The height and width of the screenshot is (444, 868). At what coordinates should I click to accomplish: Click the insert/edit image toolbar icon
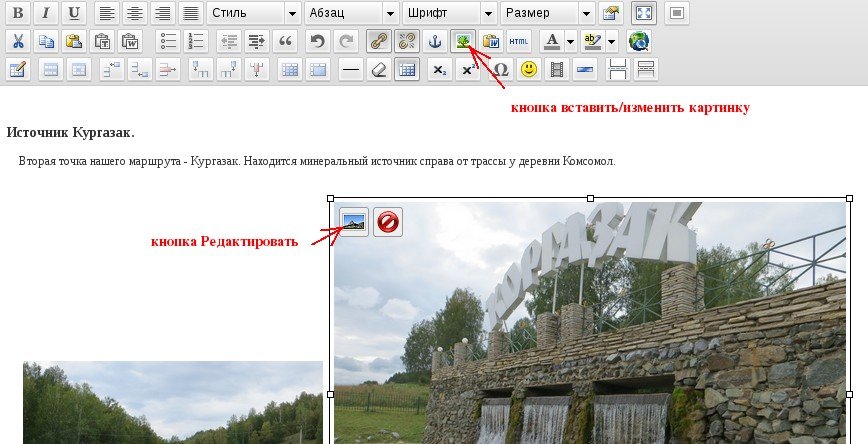[463, 41]
